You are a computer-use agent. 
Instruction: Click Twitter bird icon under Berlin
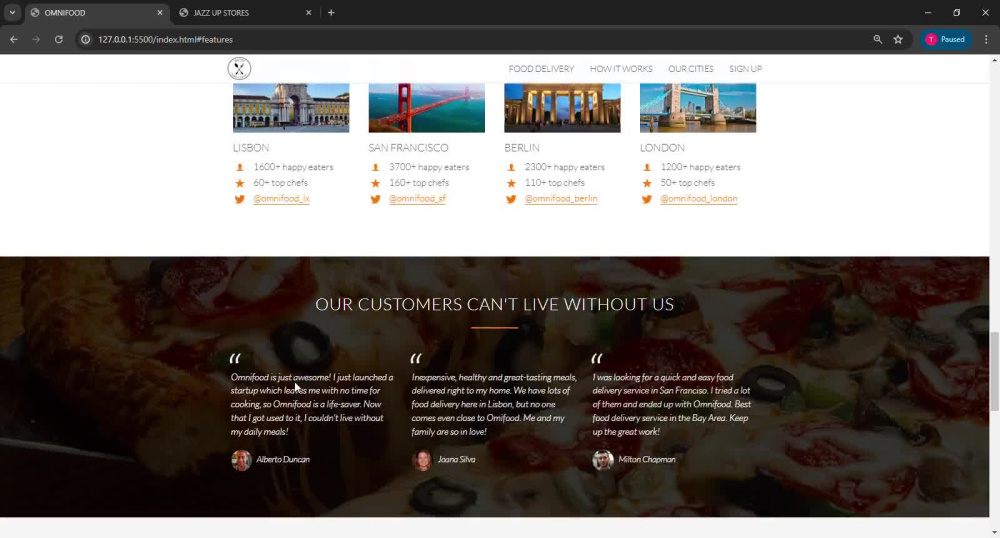[511, 199]
